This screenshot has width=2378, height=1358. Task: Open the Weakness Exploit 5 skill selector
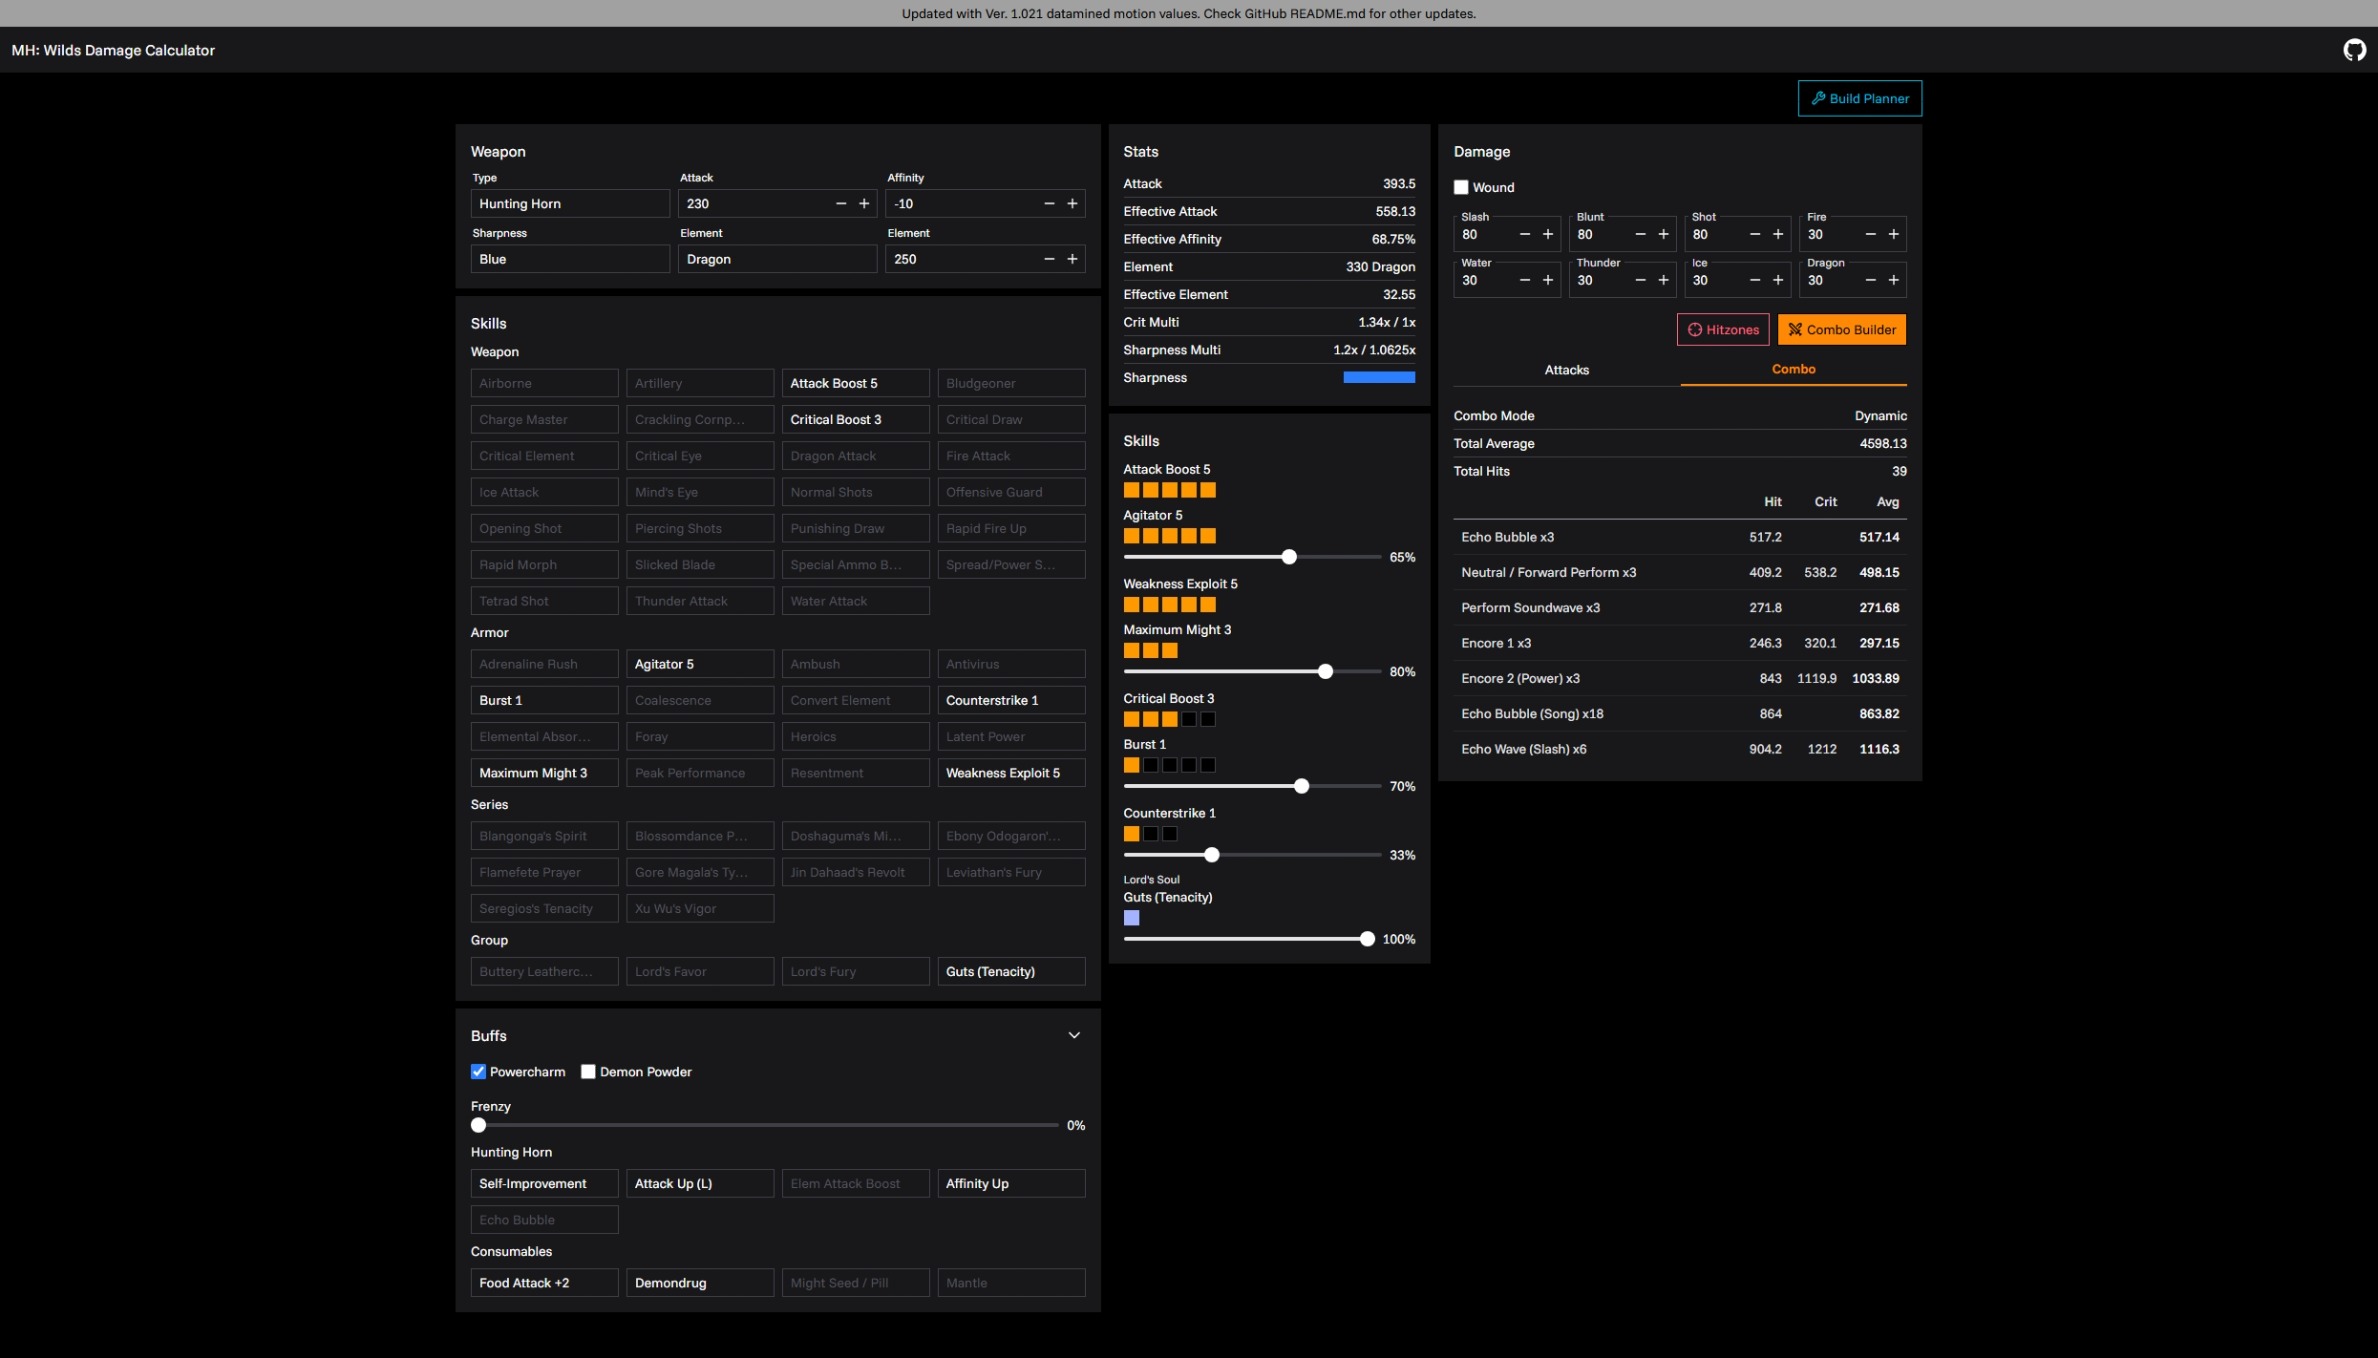click(1011, 773)
